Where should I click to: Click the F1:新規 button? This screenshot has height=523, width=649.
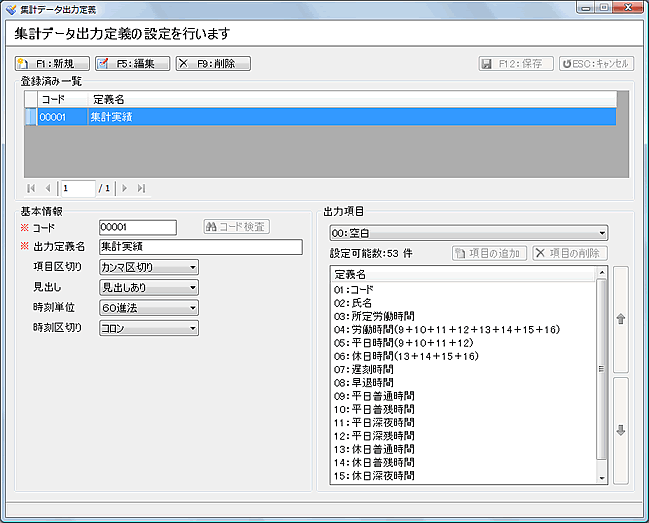pos(52,63)
